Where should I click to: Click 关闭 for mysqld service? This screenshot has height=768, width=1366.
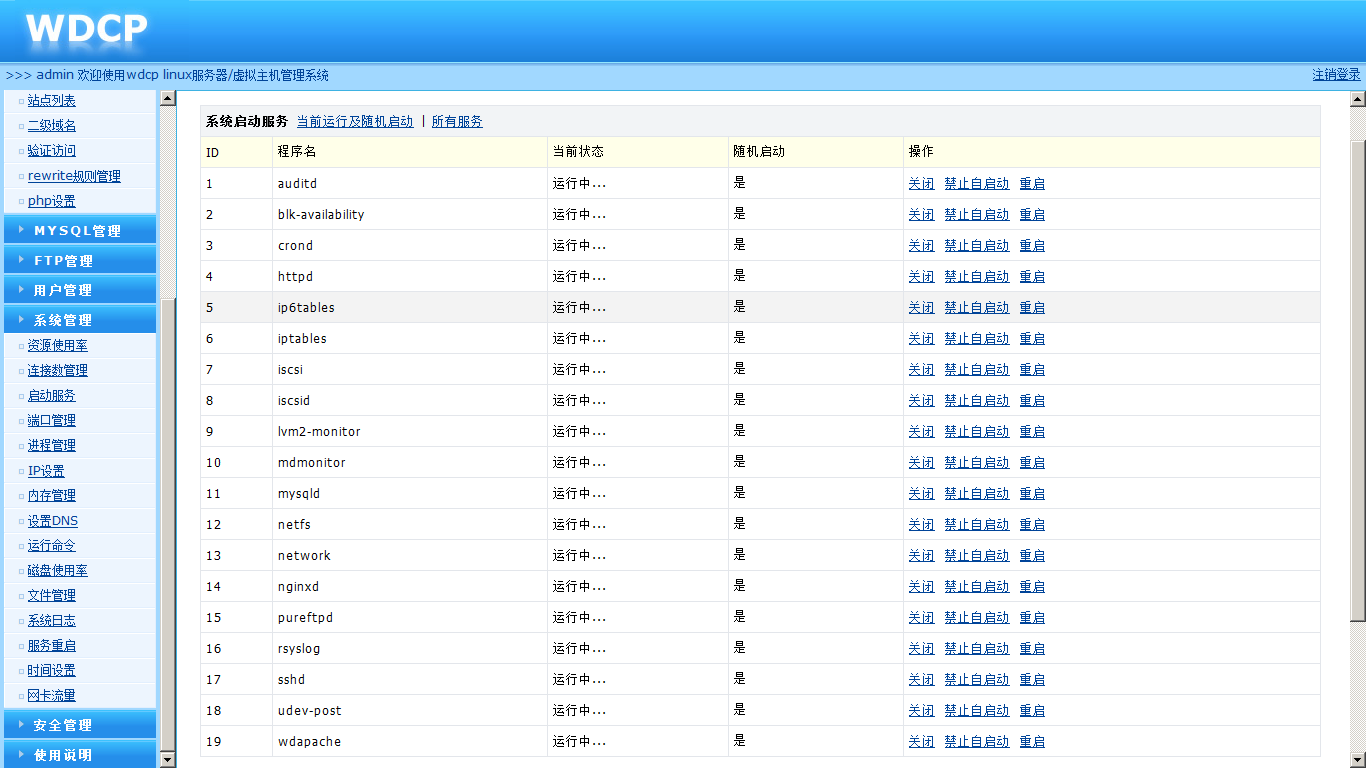coord(921,494)
